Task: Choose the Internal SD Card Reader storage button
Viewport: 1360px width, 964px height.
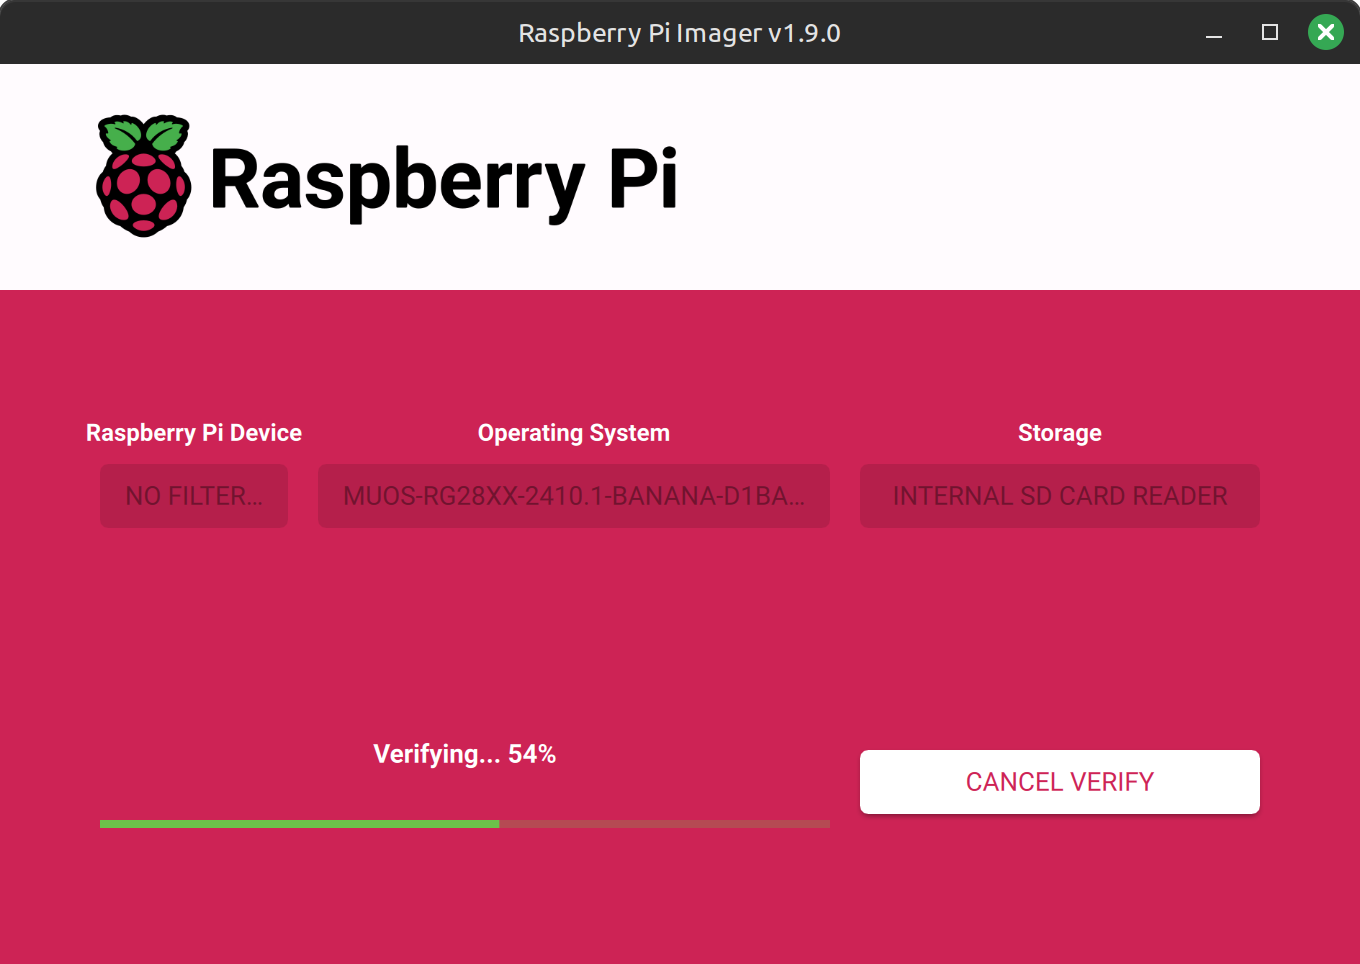Action: (1060, 496)
